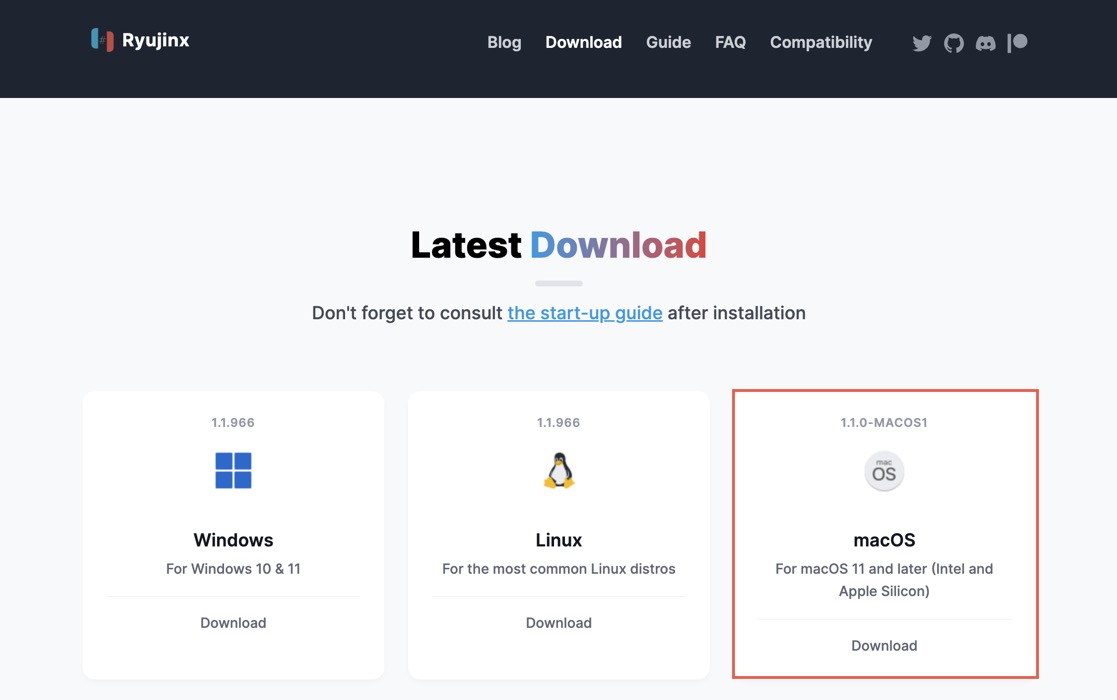The width and height of the screenshot is (1117, 700).
Task: Join via the Discord icon
Action: pyautogui.click(x=985, y=43)
